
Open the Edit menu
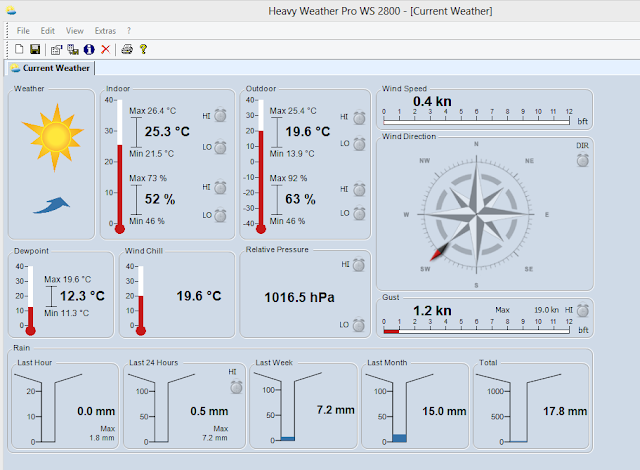click(x=47, y=31)
